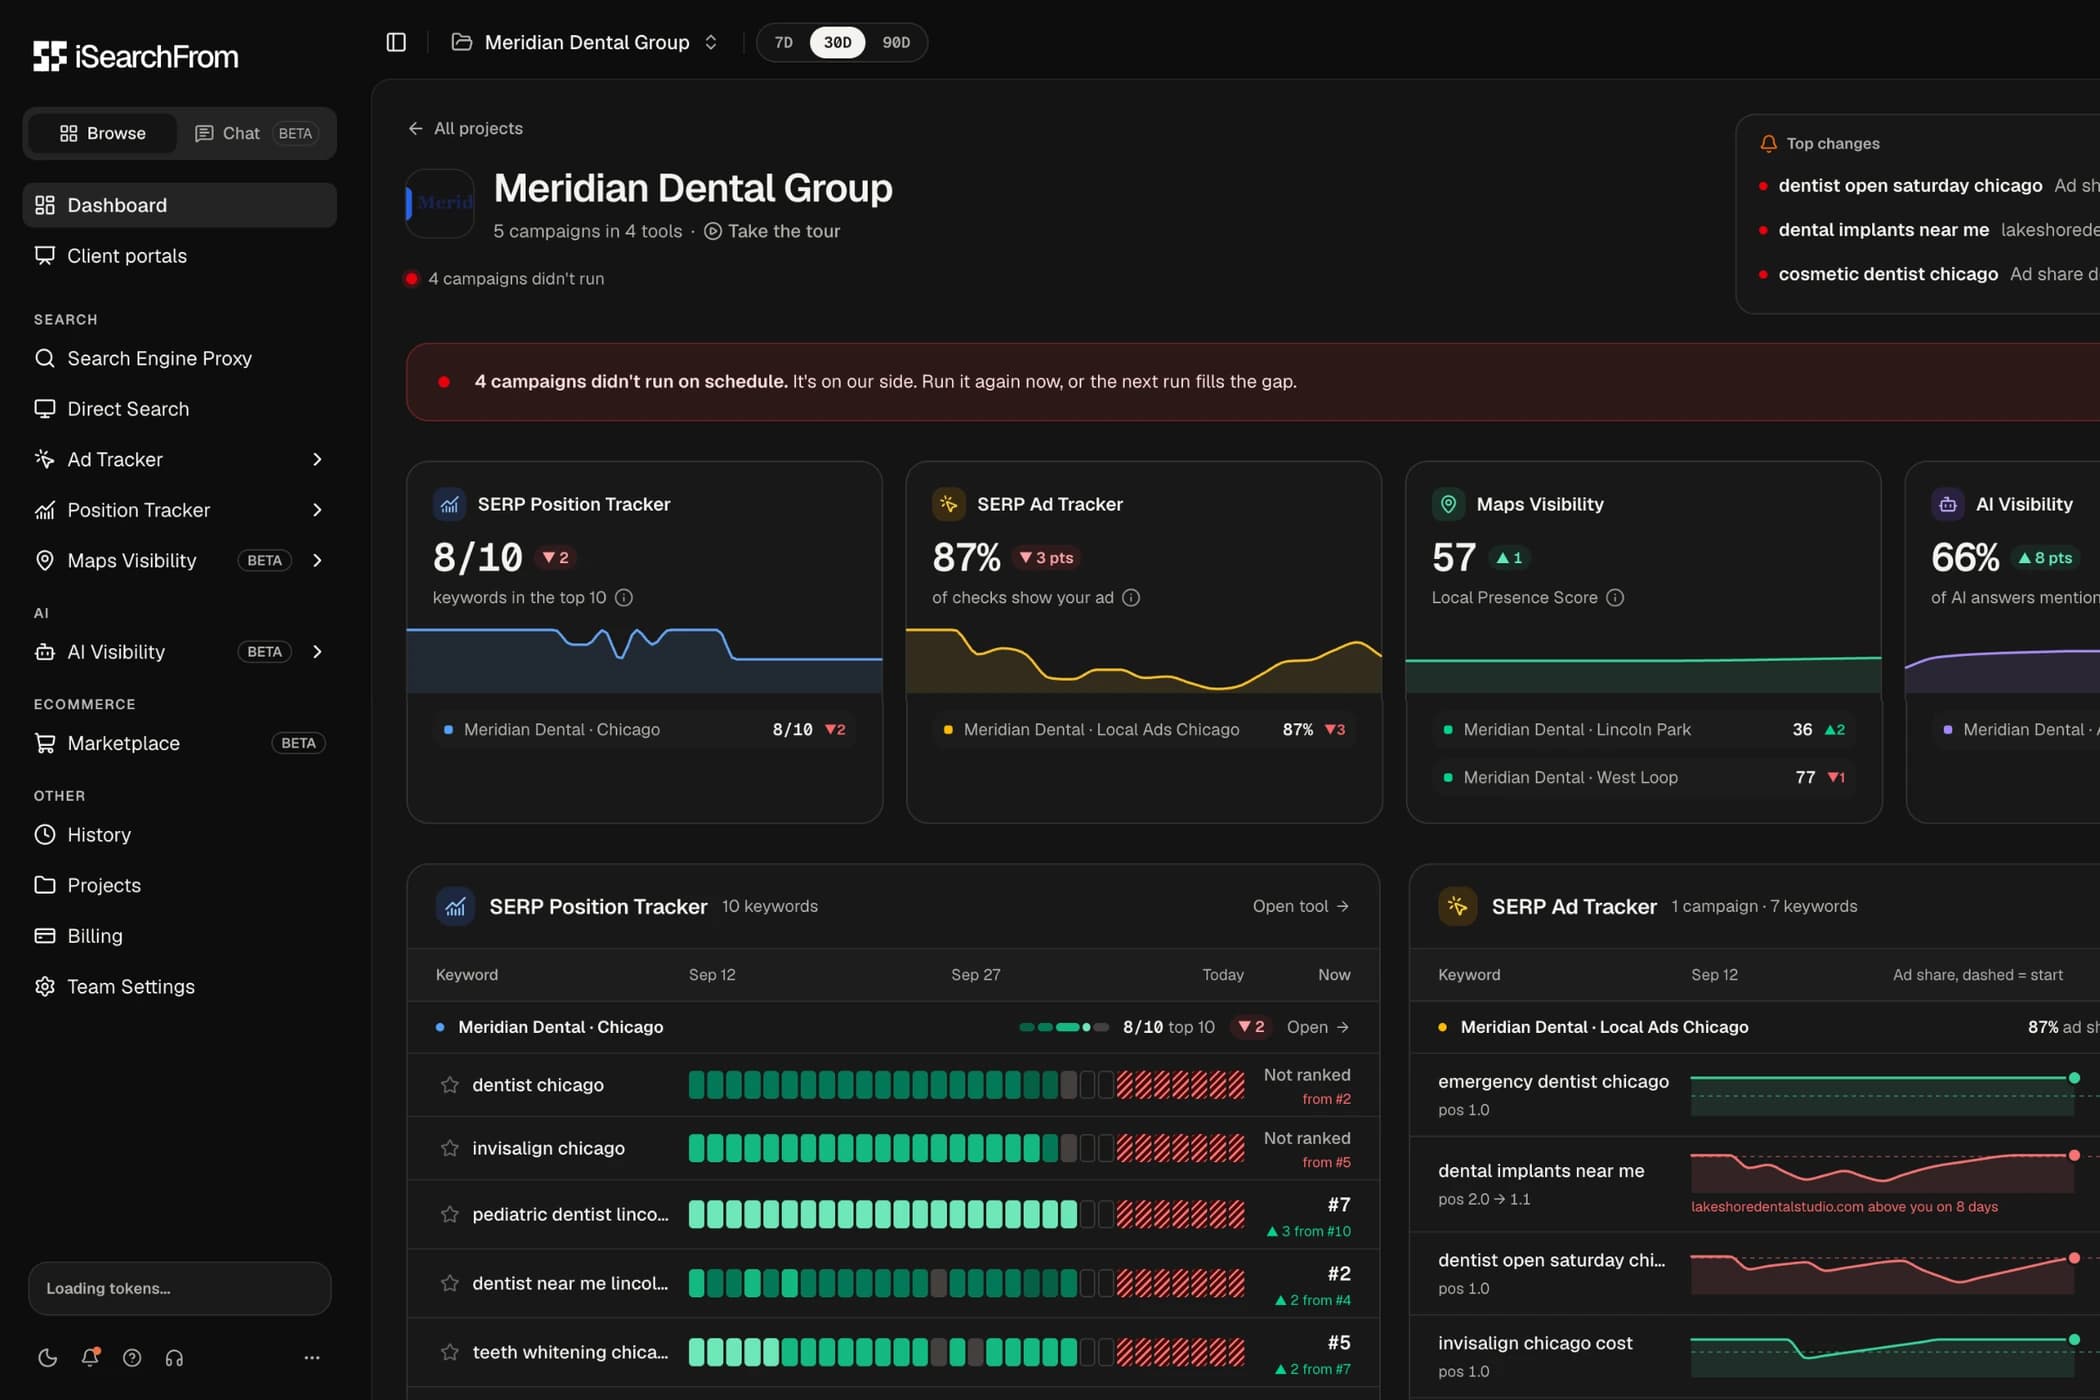Star the invisalign chicago keyword
Viewport: 2100px width, 1400px height.
point(450,1148)
